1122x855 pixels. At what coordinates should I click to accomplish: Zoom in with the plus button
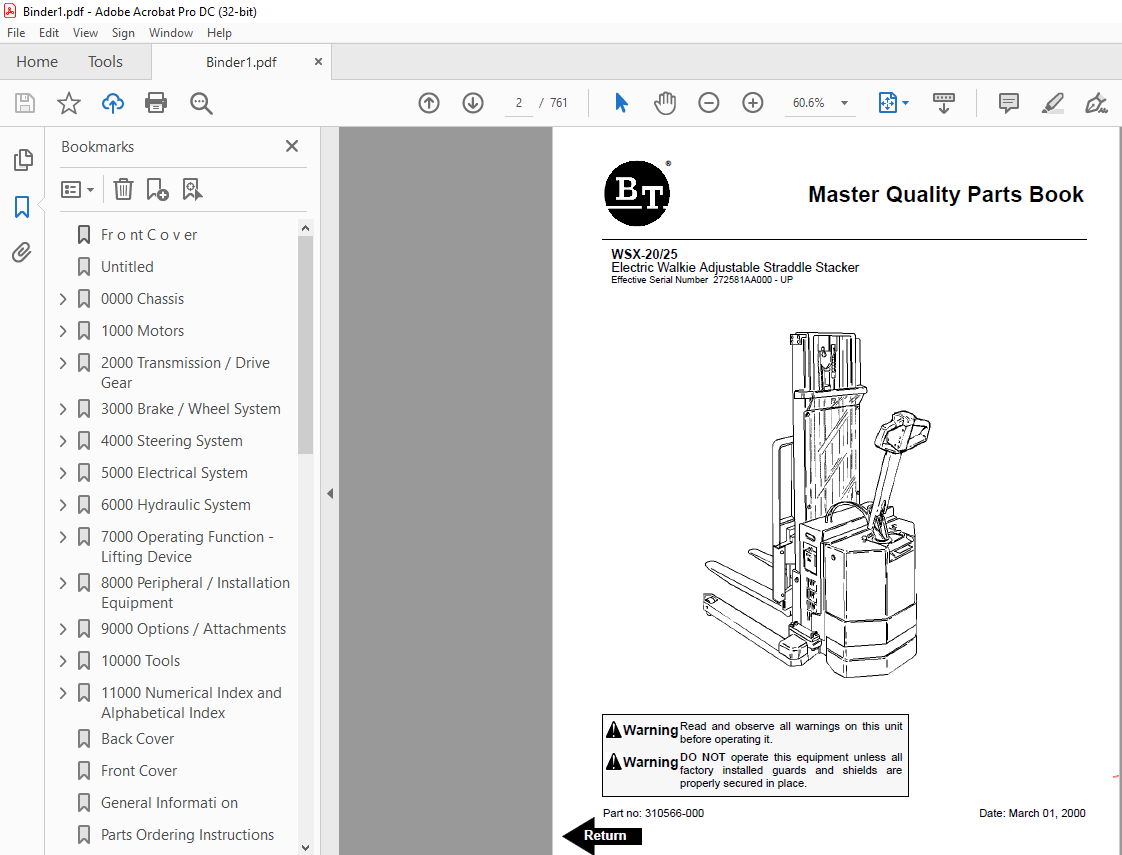(x=752, y=103)
